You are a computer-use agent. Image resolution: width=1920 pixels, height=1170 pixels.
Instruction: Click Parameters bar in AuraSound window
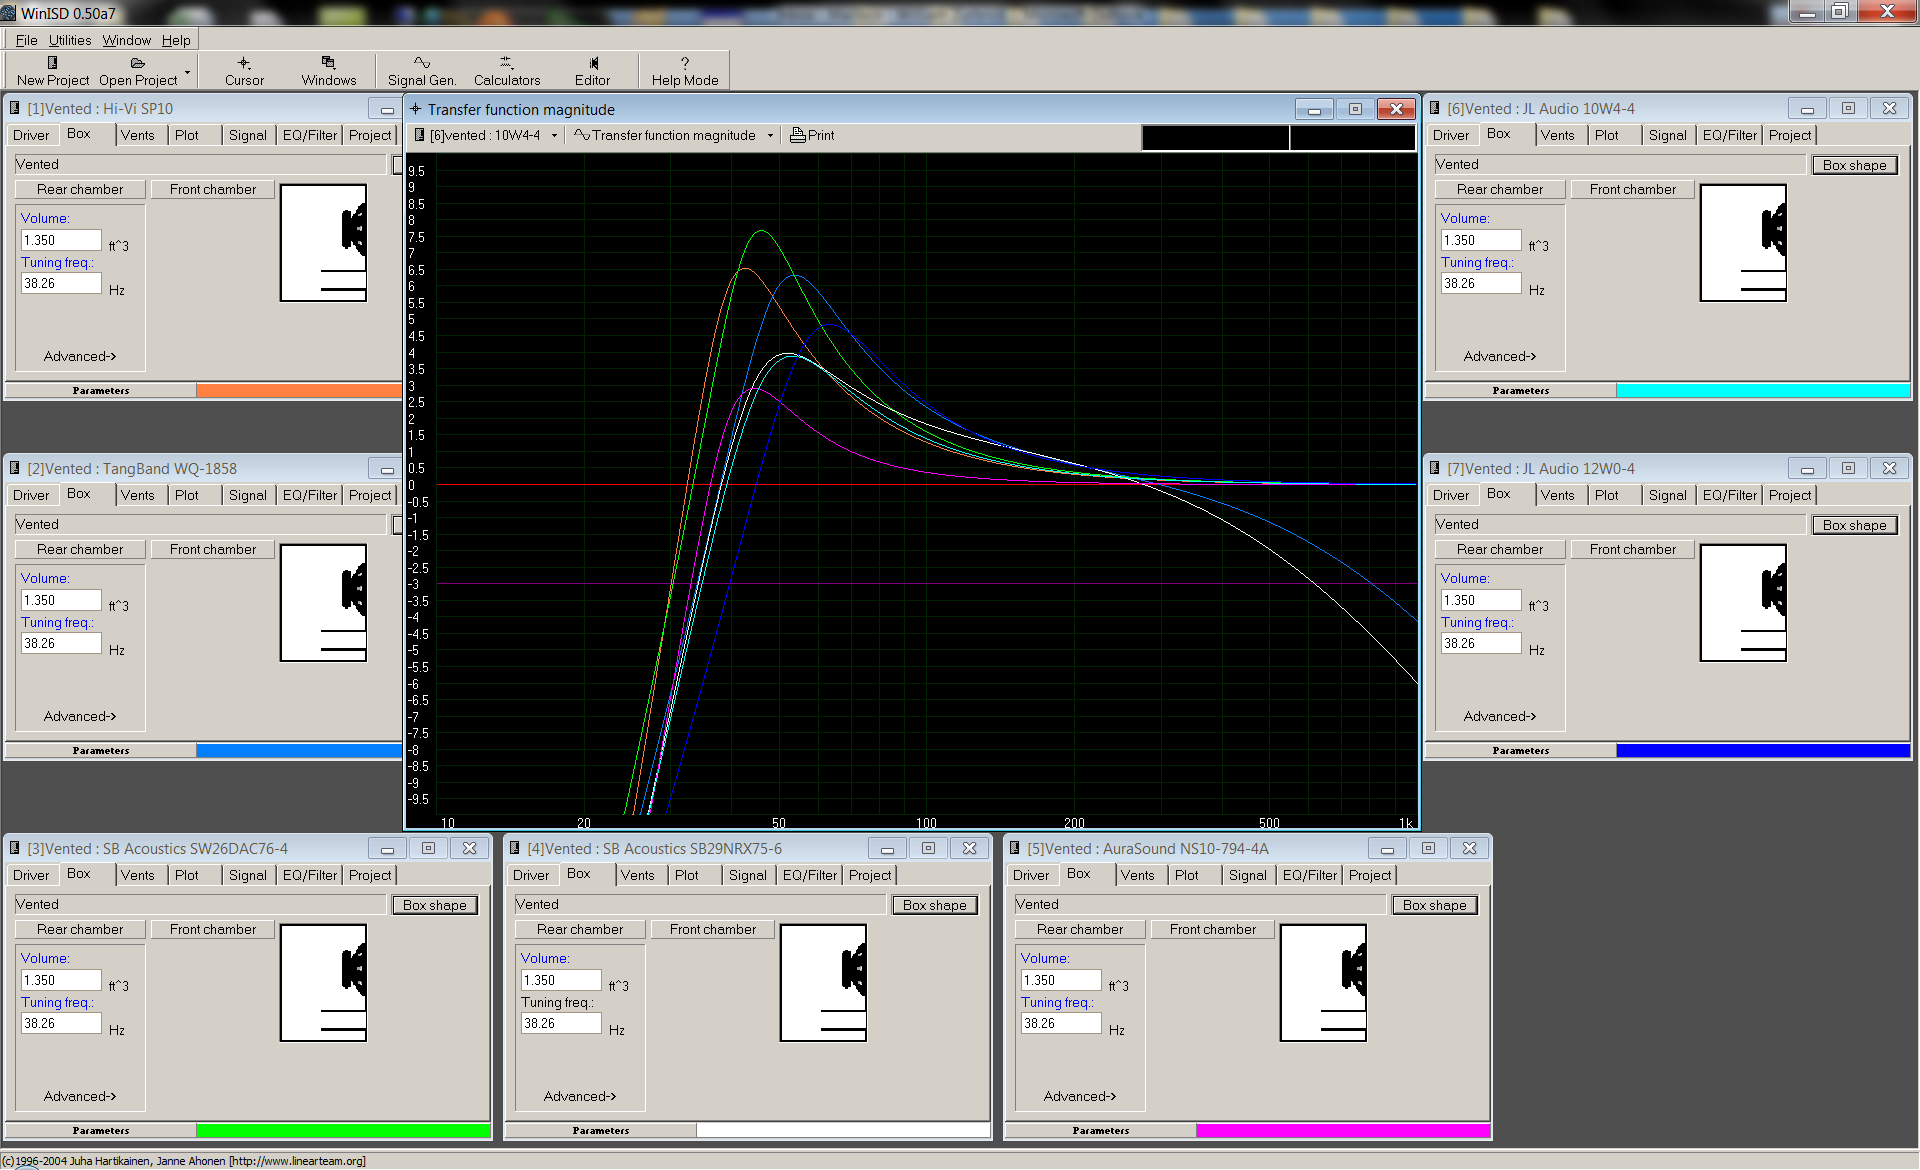point(1101,1130)
